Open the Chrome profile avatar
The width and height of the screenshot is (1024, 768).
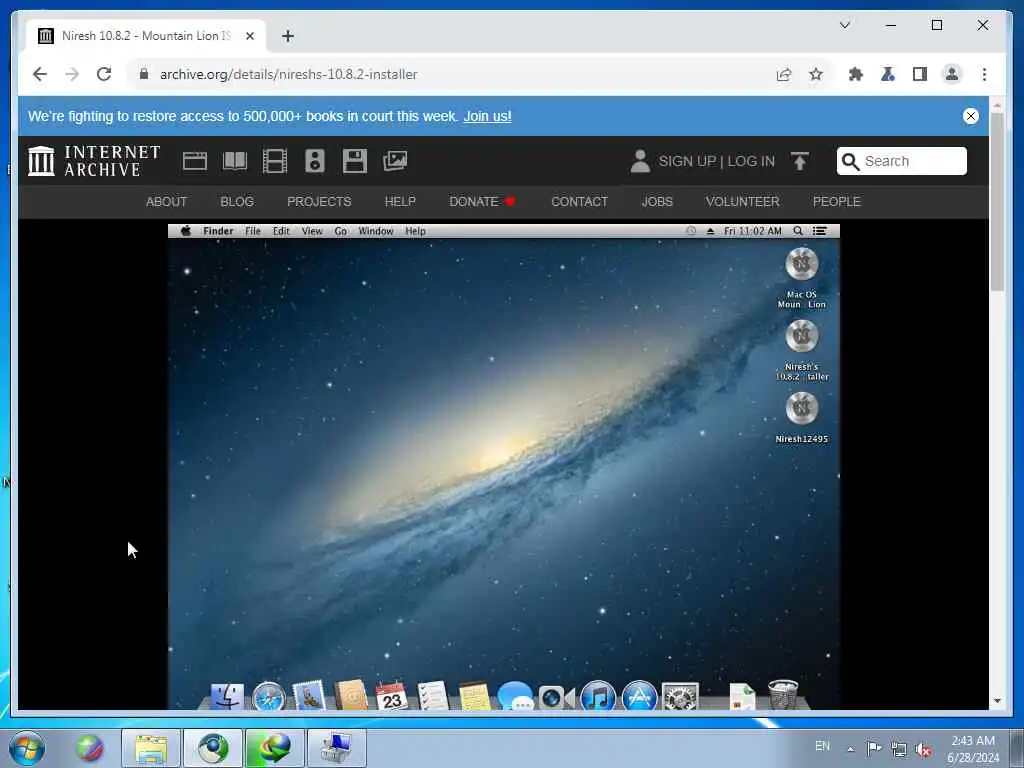pos(952,74)
